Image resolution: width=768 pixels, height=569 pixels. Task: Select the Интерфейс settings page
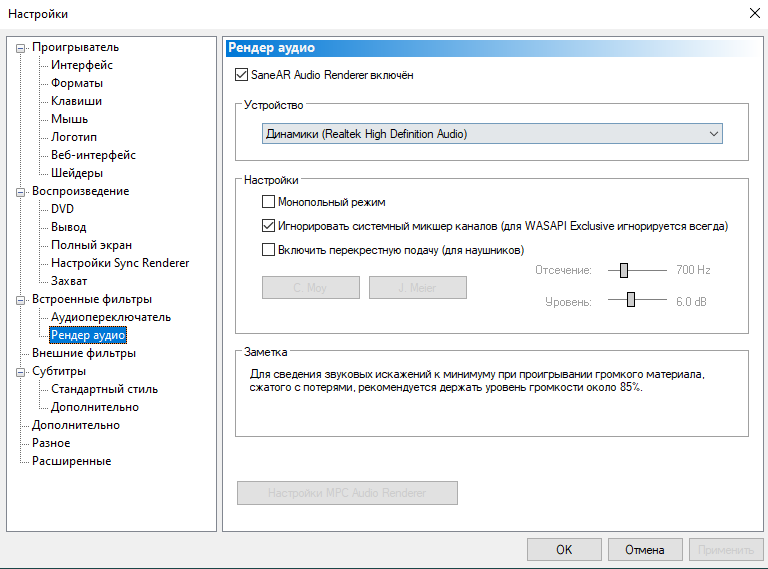(x=82, y=65)
